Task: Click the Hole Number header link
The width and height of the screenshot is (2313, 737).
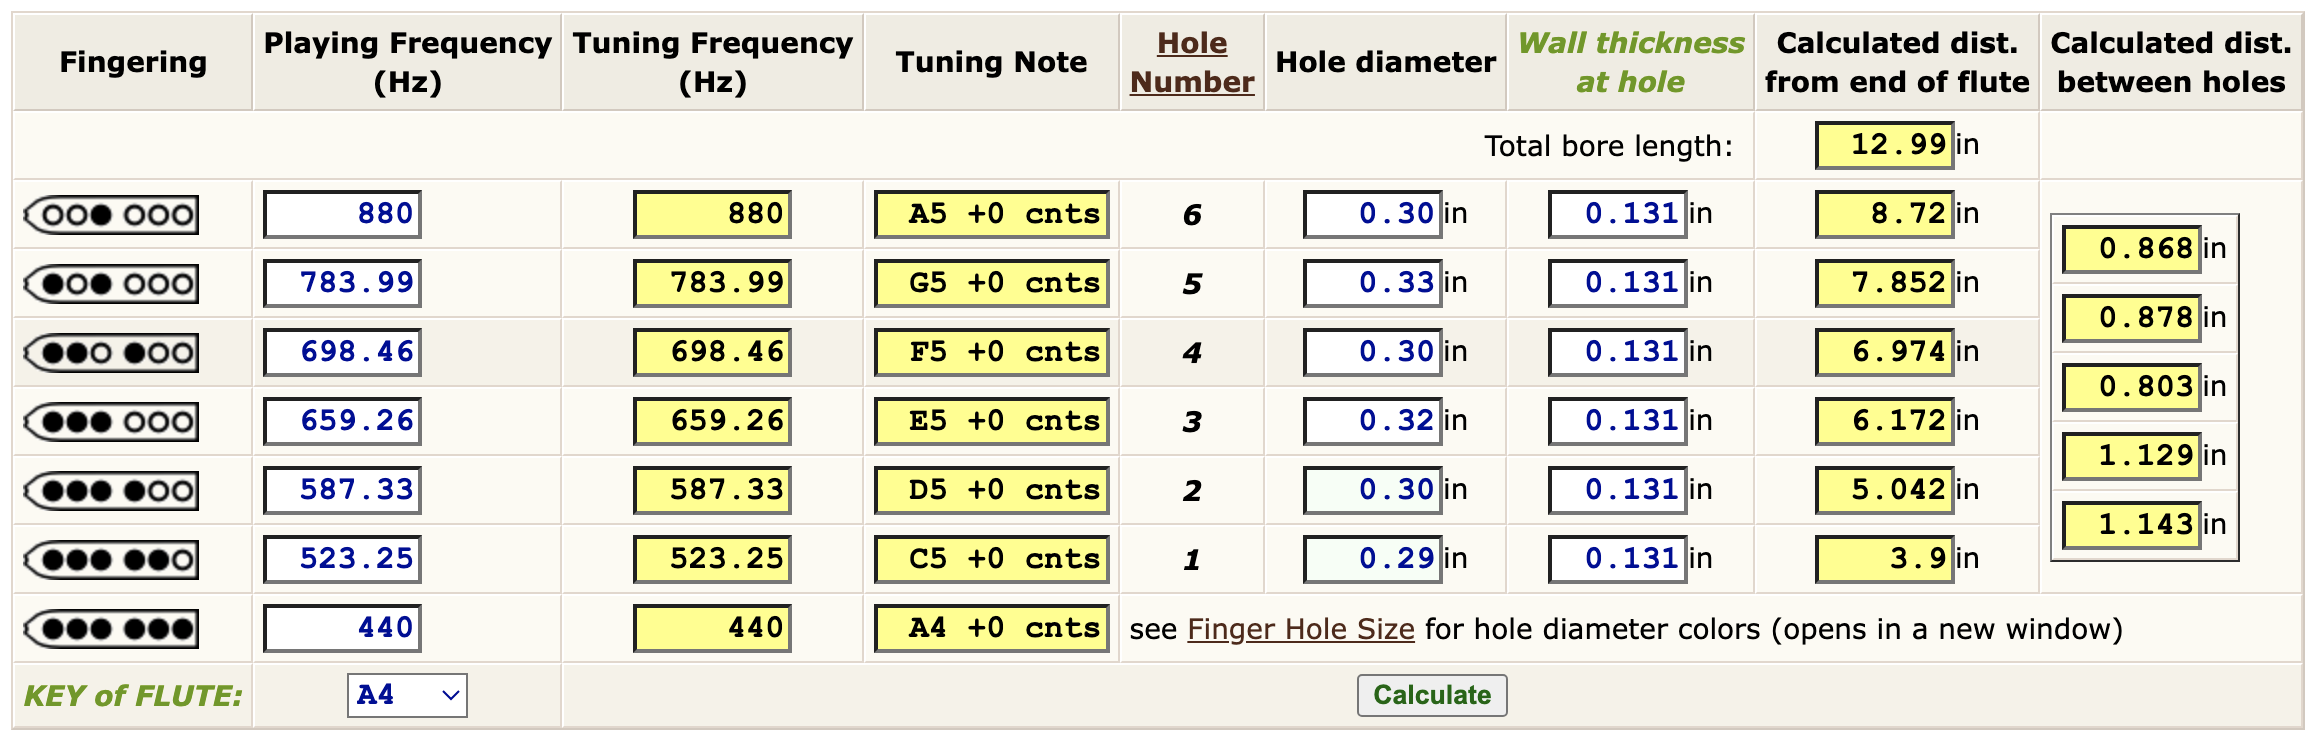Action: click(x=1192, y=62)
